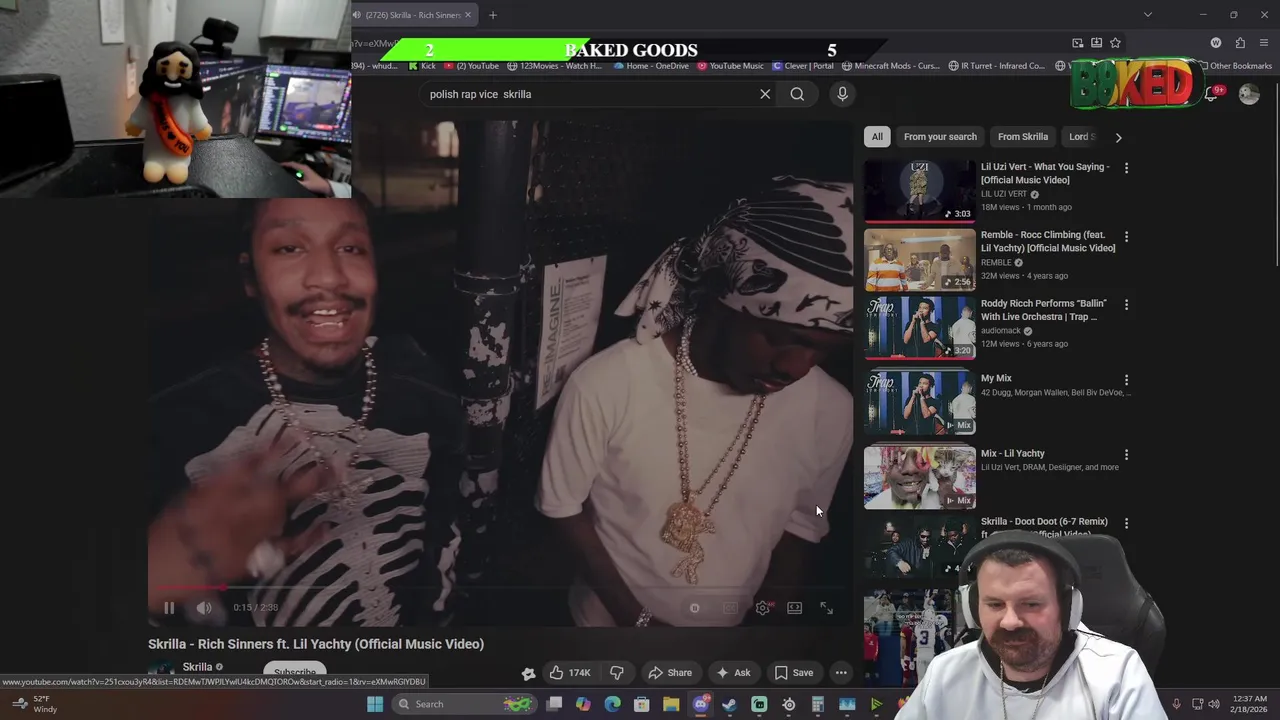Open File Explorer from the taskbar
The image size is (1280, 720).
pyautogui.click(x=671, y=704)
